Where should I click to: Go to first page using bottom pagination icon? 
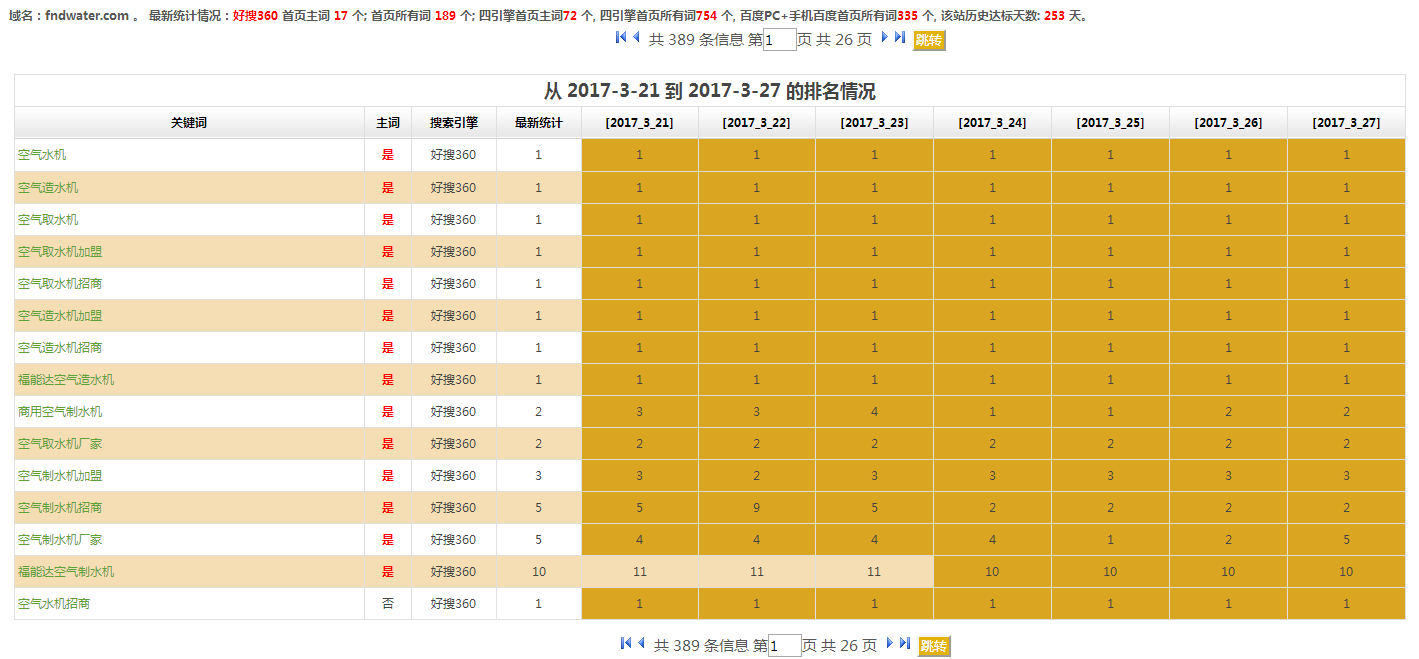coord(626,644)
